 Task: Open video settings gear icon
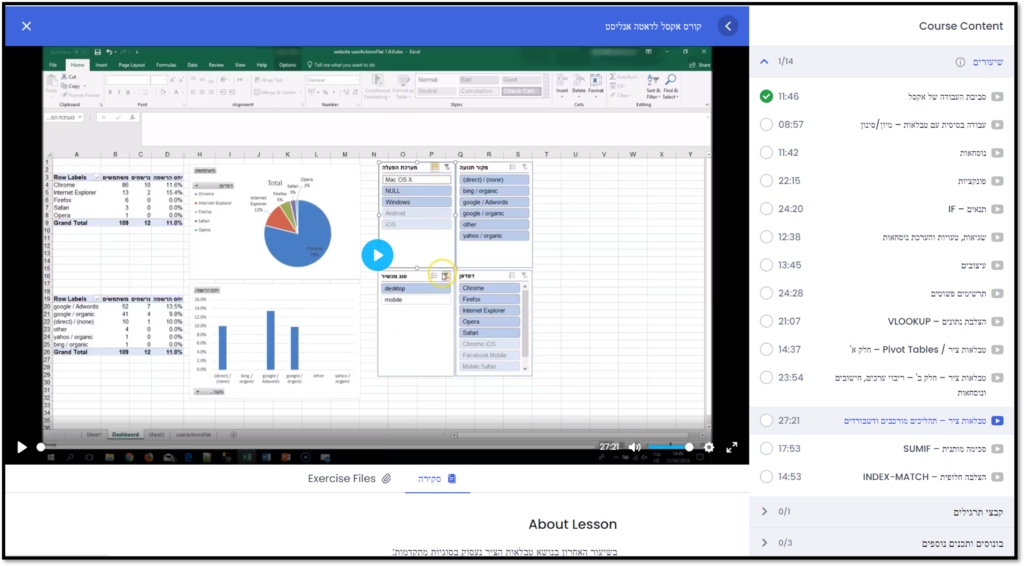tap(709, 447)
